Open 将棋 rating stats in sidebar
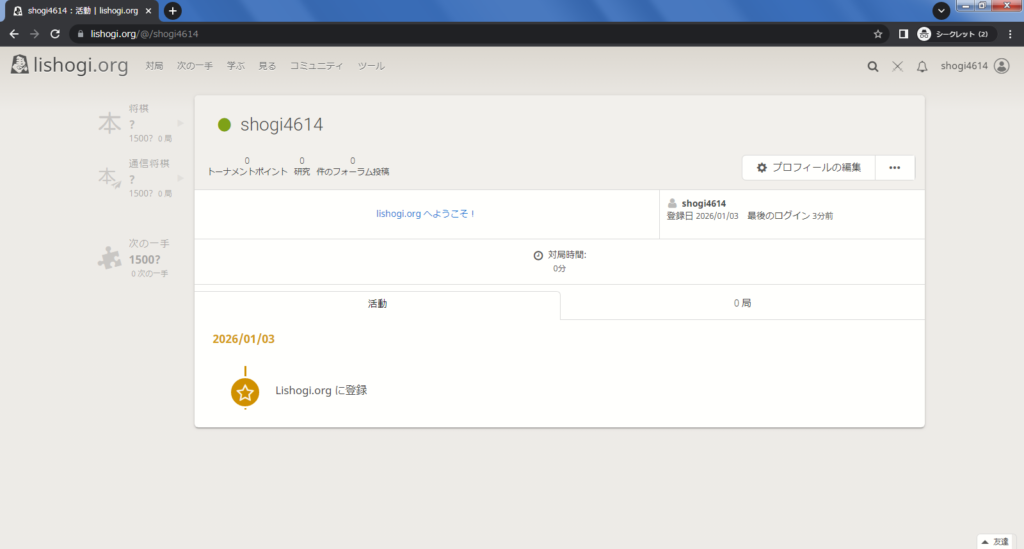The image size is (1024, 549). coord(140,123)
